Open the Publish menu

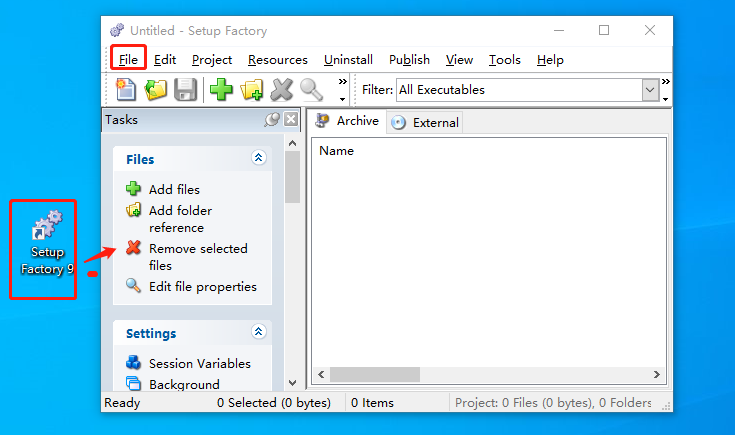(x=409, y=60)
